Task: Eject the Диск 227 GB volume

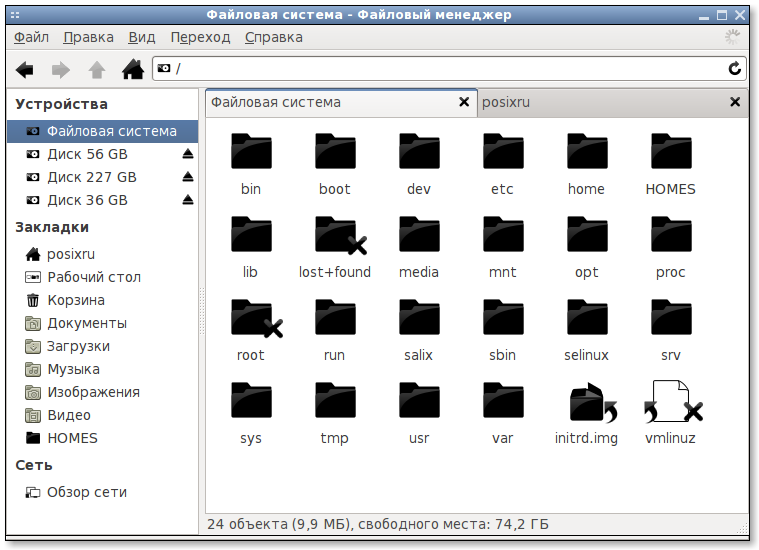Action: tap(188, 177)
